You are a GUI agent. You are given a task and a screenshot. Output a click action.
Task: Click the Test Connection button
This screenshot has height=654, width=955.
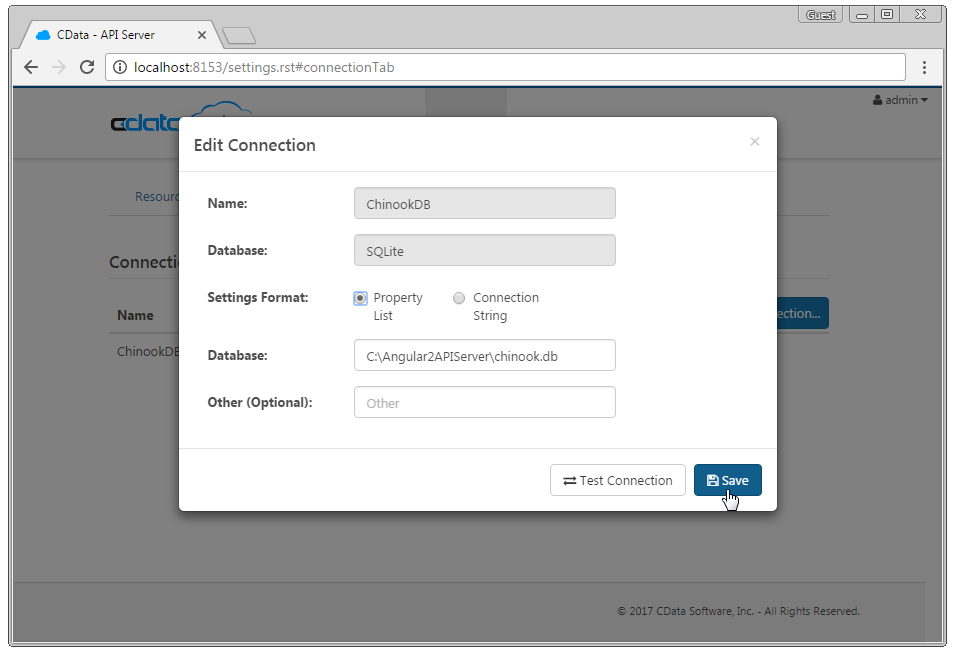617,480
